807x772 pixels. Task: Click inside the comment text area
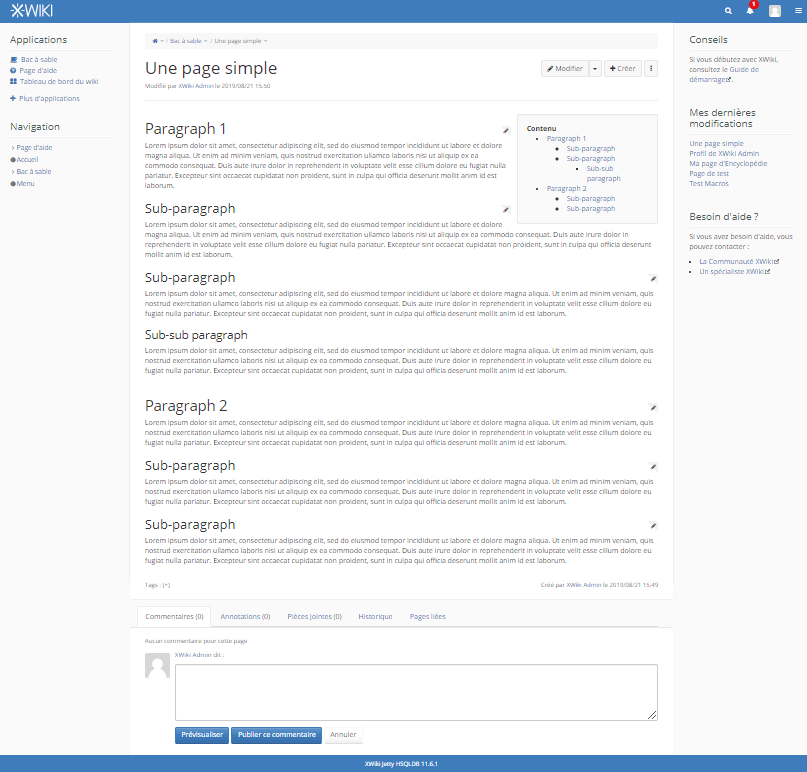[x=416, y=692]
